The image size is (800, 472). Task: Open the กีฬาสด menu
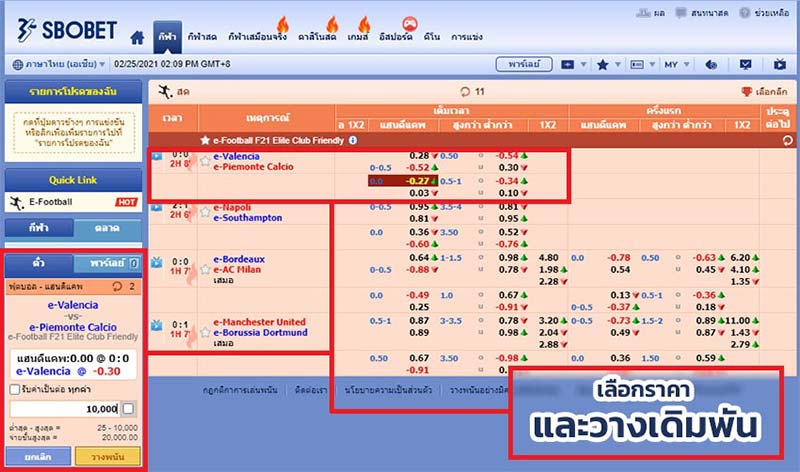tap(202, 37)
